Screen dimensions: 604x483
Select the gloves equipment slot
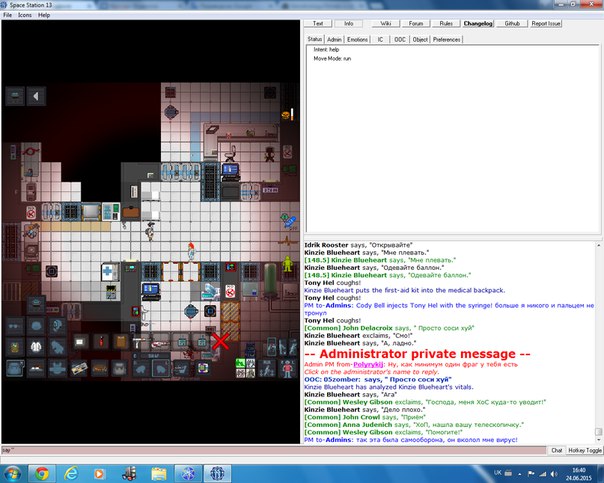pyautogui.click(x=57, y=347)
